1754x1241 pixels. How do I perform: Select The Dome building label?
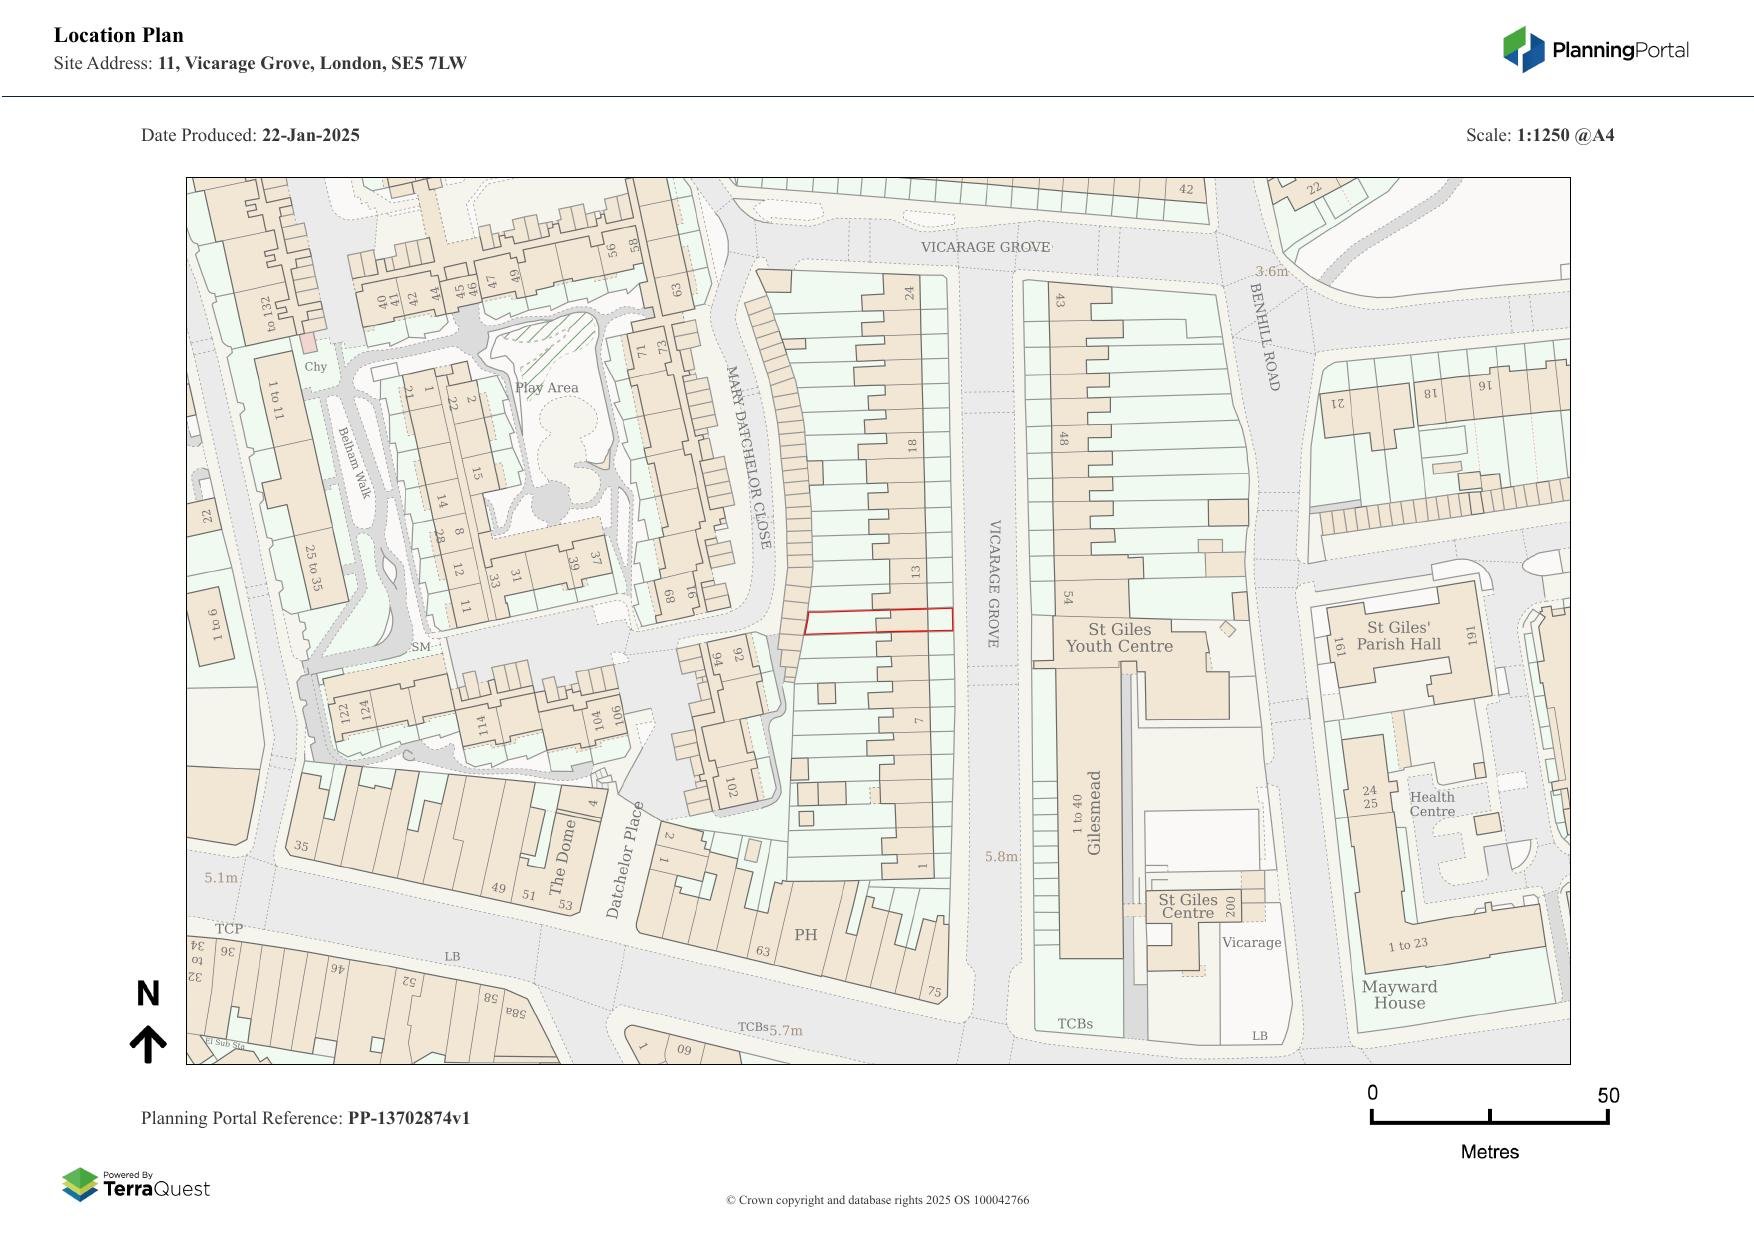[x=563, y=856]
